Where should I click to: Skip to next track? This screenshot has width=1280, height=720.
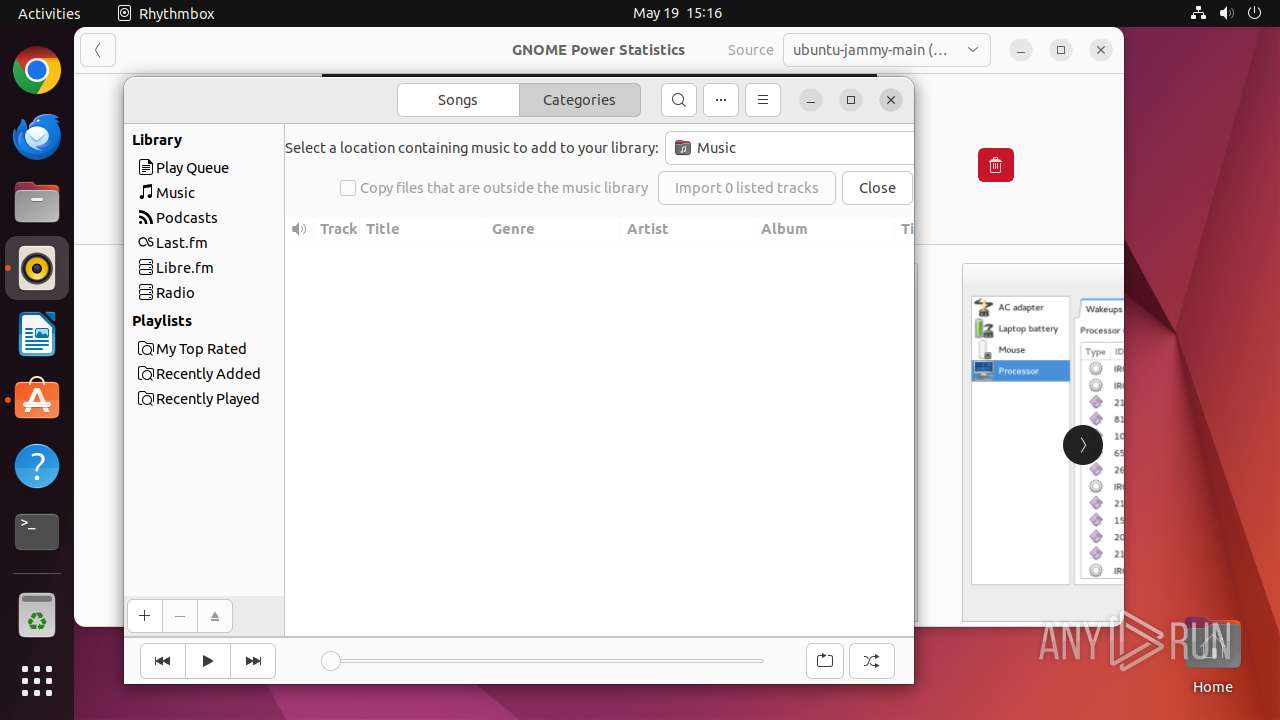click(253, 661)
